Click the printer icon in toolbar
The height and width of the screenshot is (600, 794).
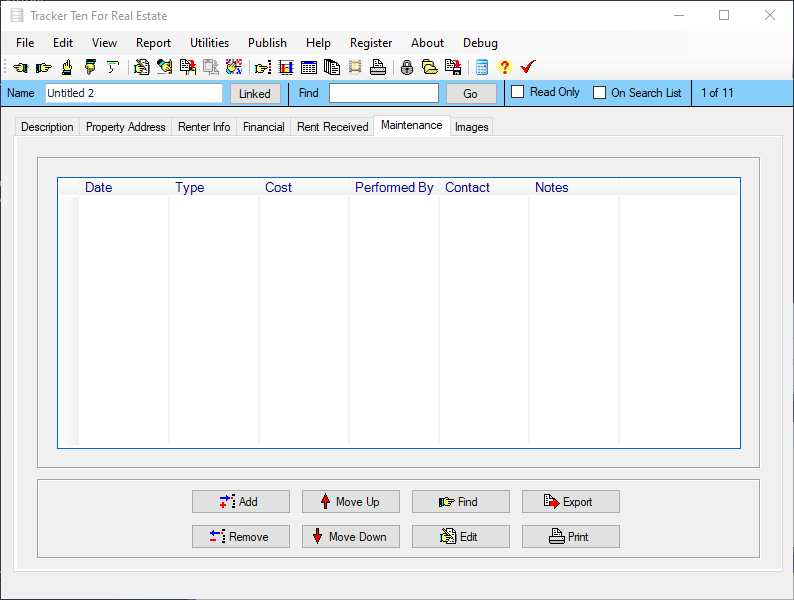point(378,67)
